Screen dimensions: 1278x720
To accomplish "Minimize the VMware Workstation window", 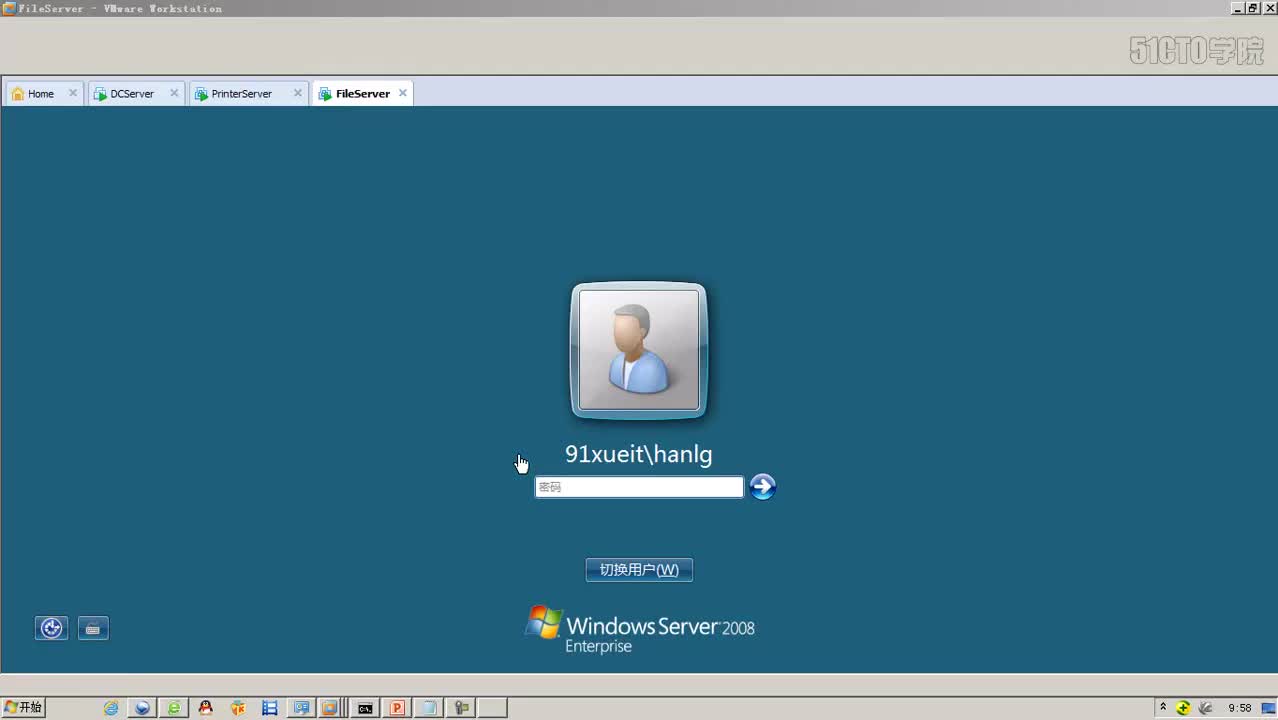I will (1237, 8).
